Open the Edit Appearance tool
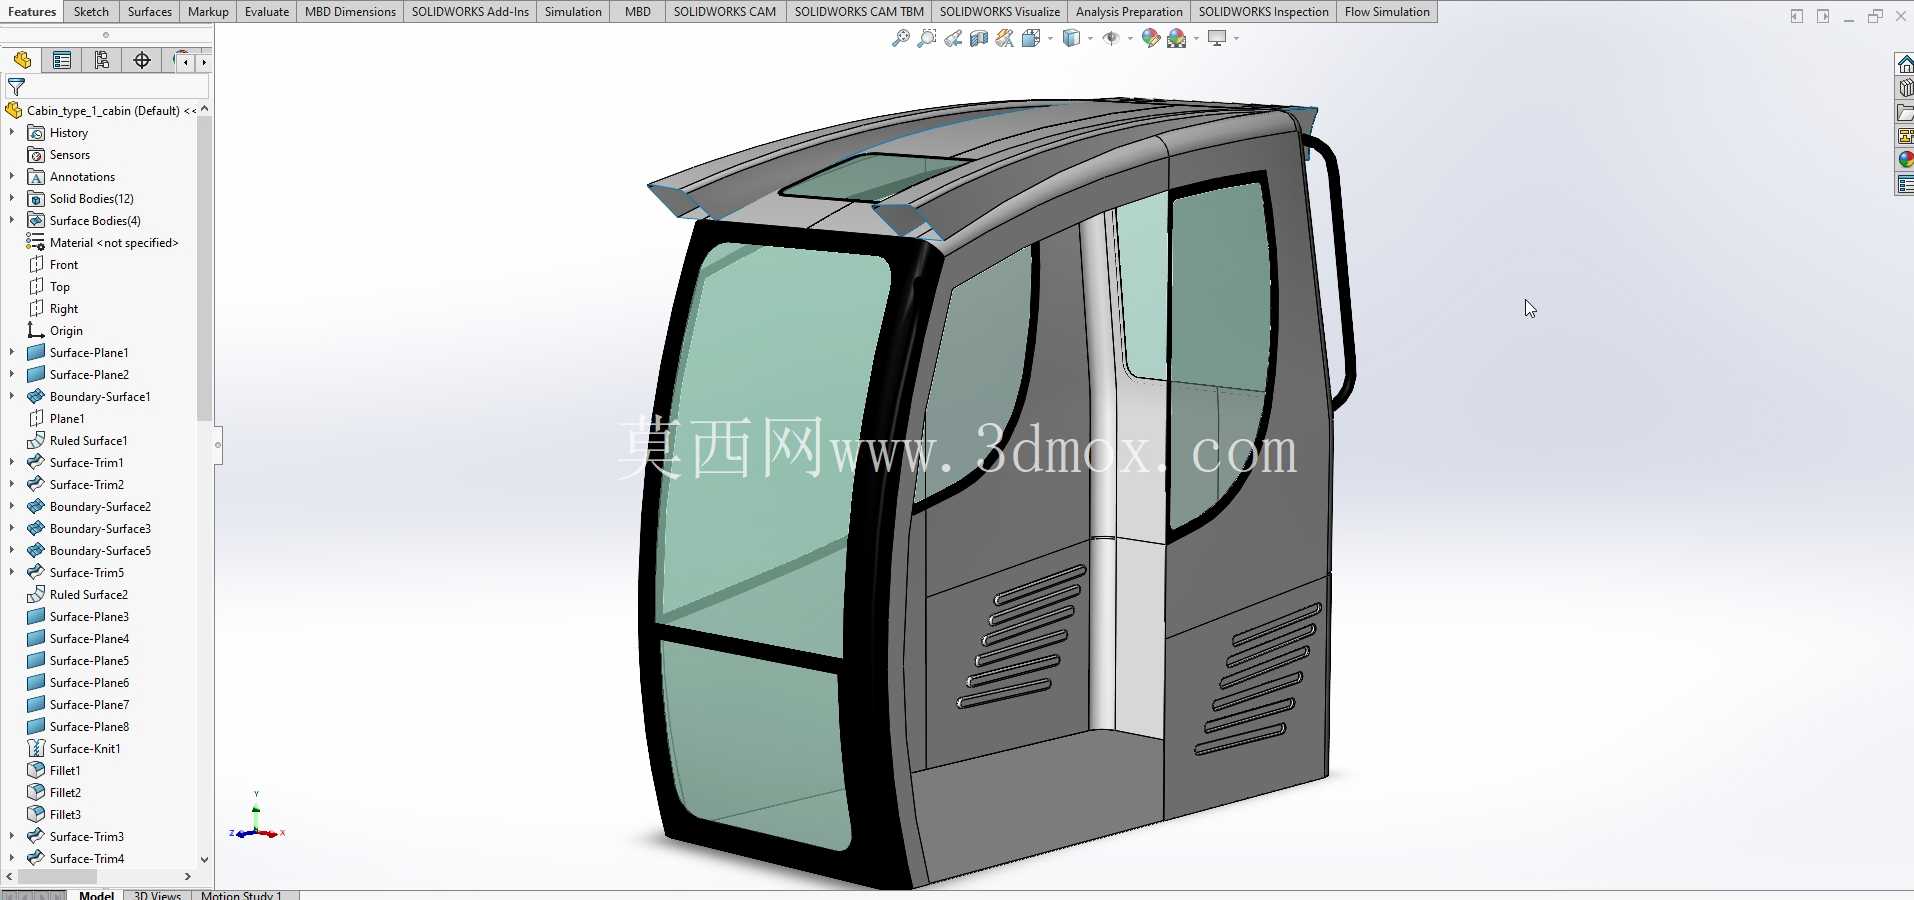The height and width of the screenshot is (900, 1914). coord(1151,38)
